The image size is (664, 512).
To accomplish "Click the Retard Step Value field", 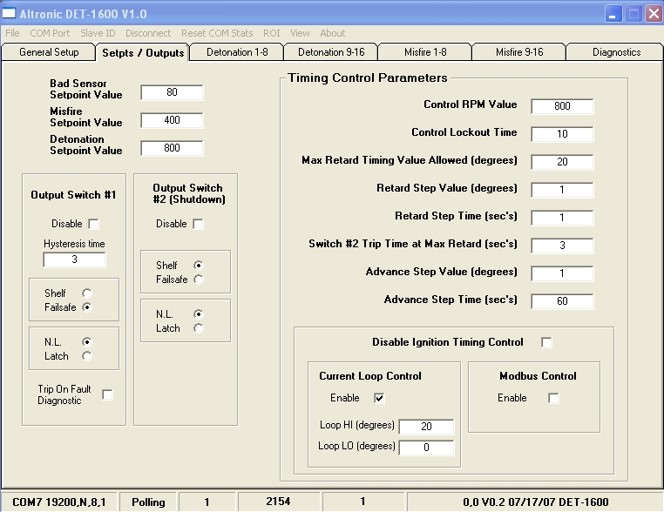I will tap(562, 190).
